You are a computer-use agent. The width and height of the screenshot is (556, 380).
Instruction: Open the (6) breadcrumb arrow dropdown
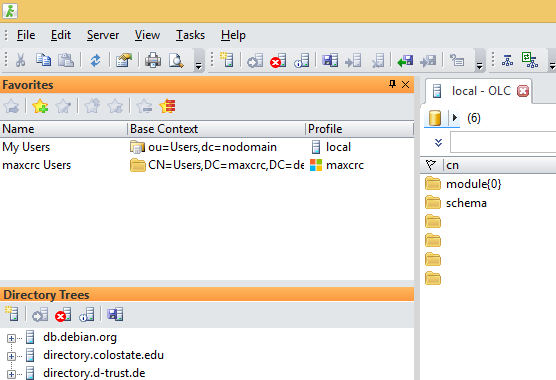tap(455, 117)
